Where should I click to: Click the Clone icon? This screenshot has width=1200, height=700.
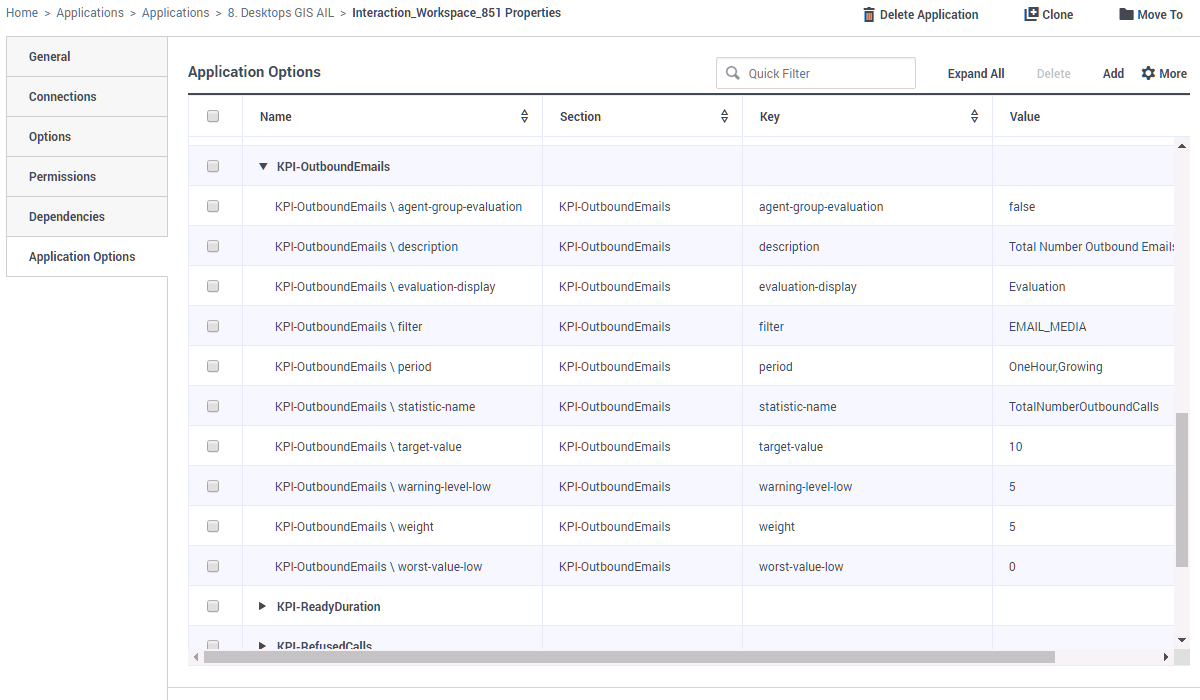pos(1028,13)
